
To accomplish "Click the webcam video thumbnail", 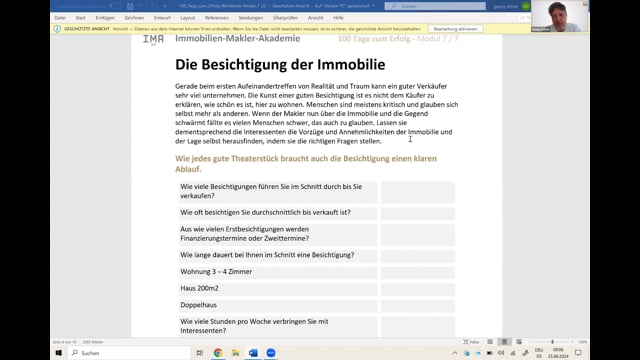I will tap(559, 16).
